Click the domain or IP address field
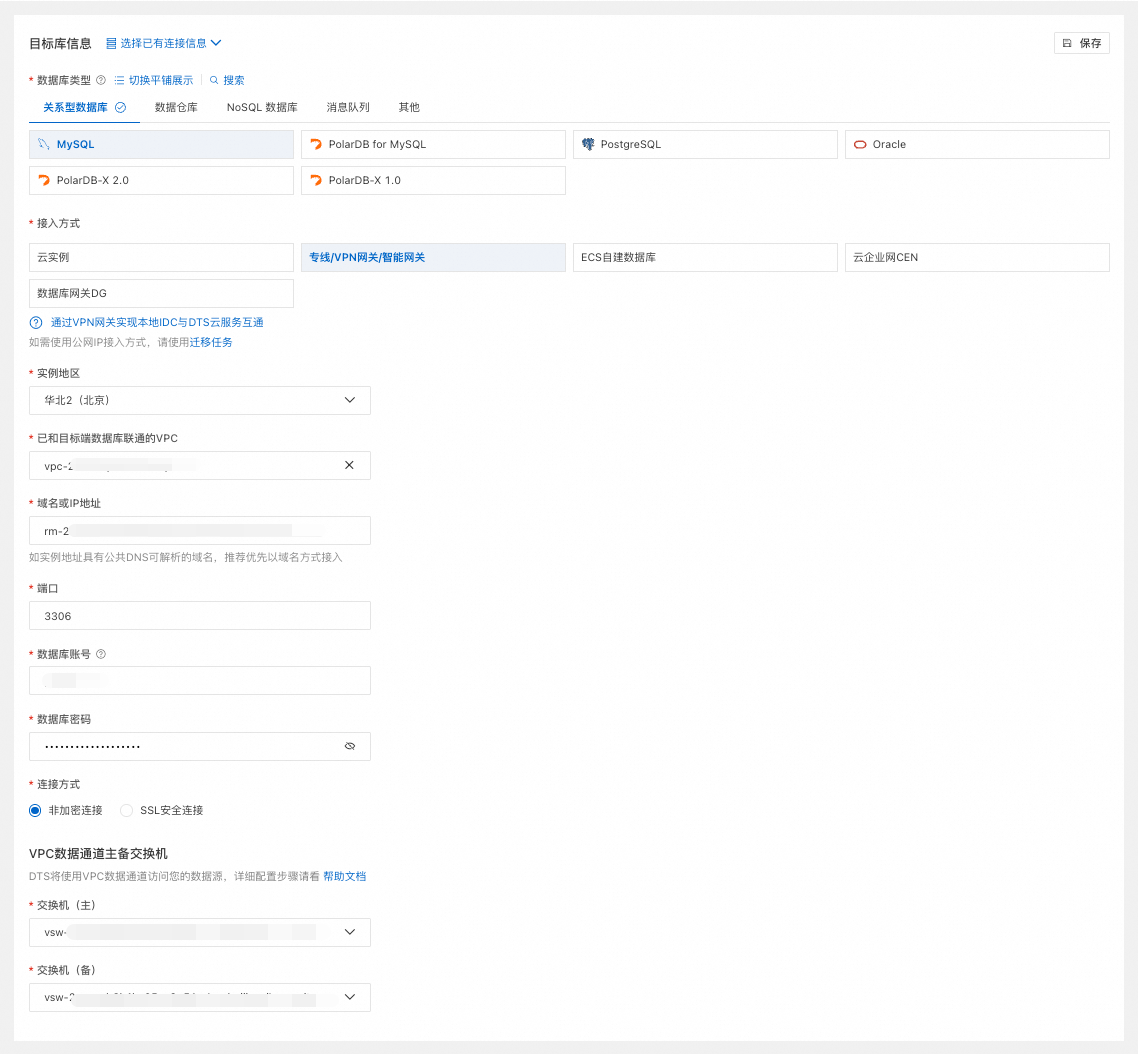 200,531
